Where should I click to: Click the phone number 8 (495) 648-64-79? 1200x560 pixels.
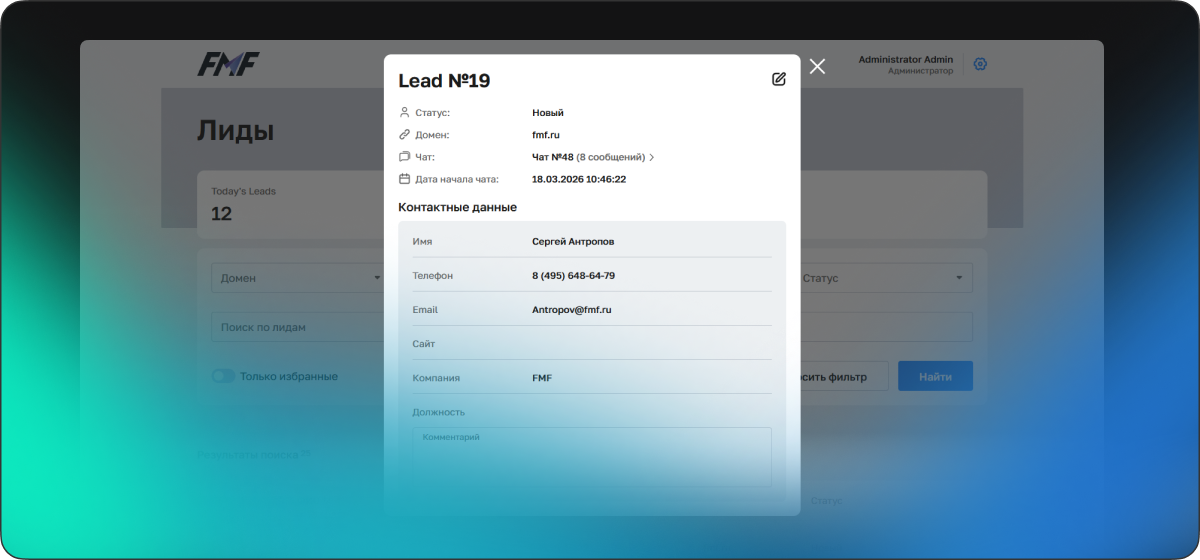point(573,276)
